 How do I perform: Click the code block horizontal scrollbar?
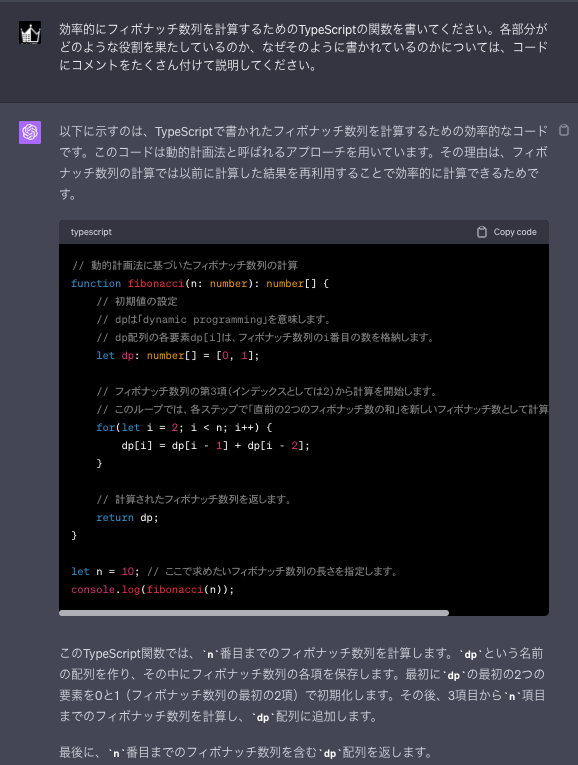coord(254,613)
